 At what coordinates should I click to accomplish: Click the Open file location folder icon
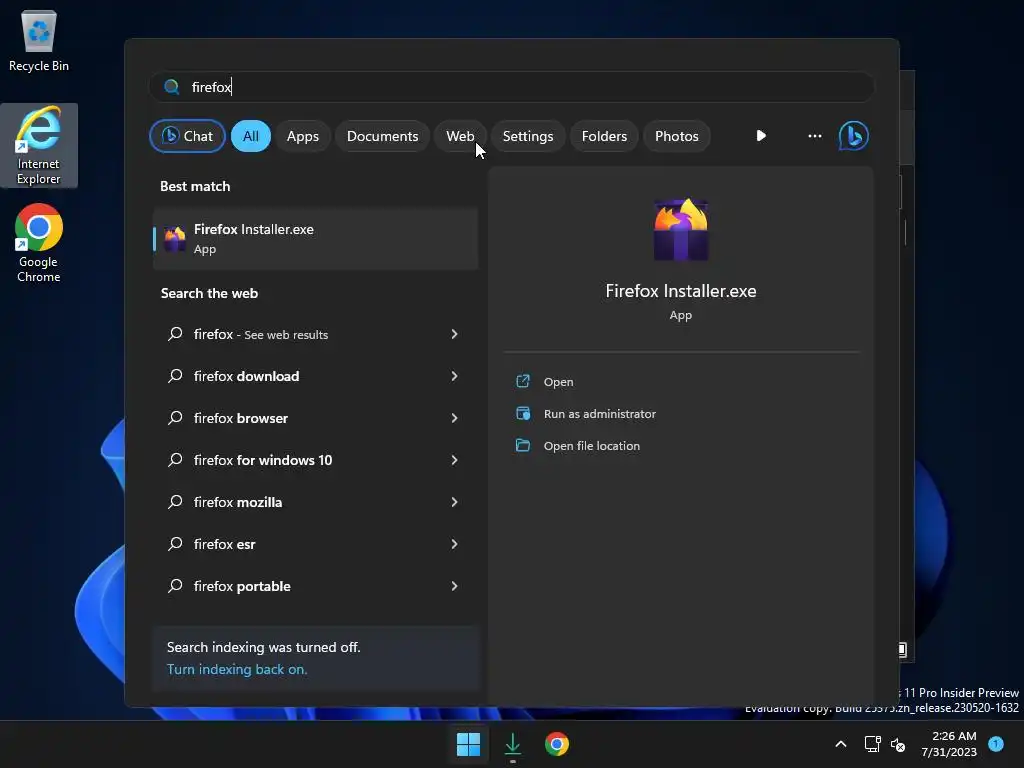(x=523, y=445)
